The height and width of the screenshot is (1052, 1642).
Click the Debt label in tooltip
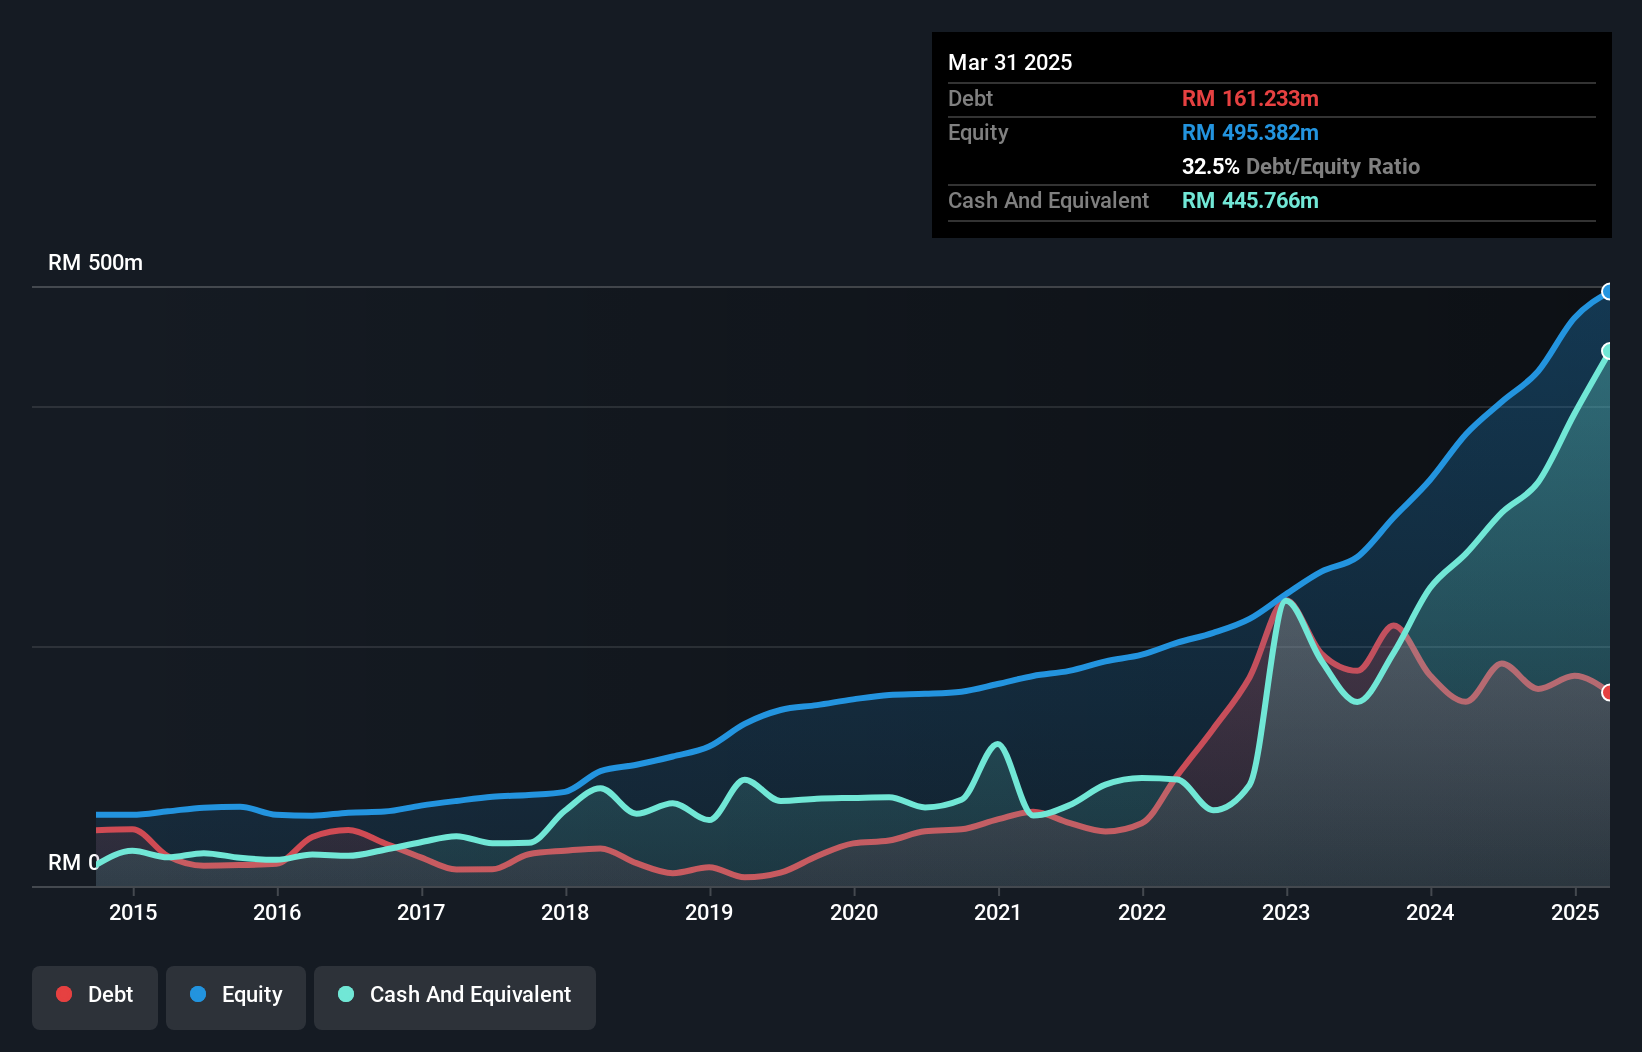[x=970, y=99]
